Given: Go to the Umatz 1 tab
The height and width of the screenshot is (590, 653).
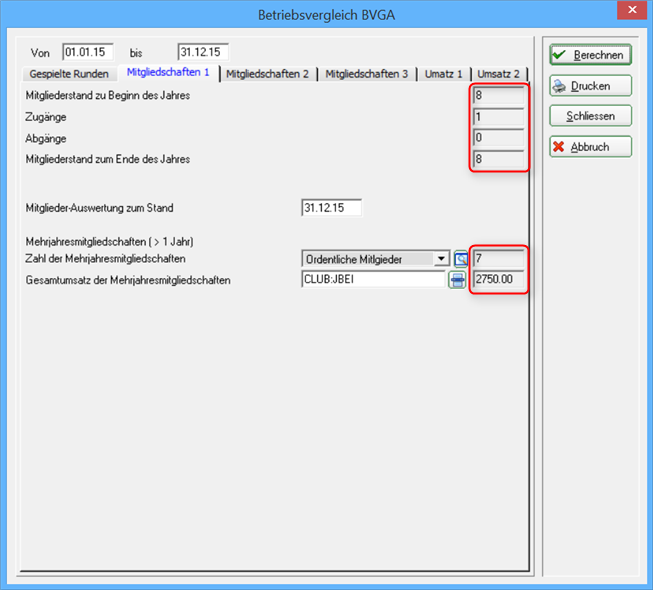Looking at the screenshot, I should click(444, 74).
